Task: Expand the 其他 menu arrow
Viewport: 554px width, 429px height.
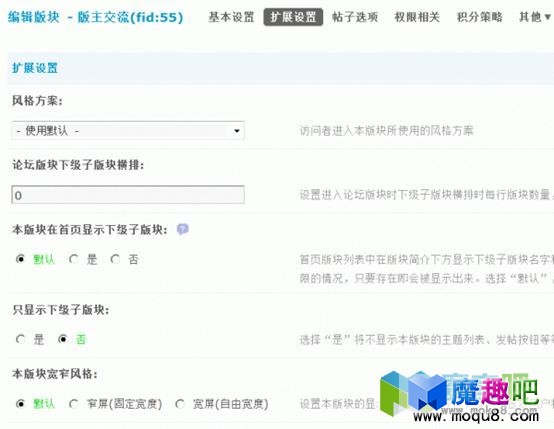Action: pos(548,17)
